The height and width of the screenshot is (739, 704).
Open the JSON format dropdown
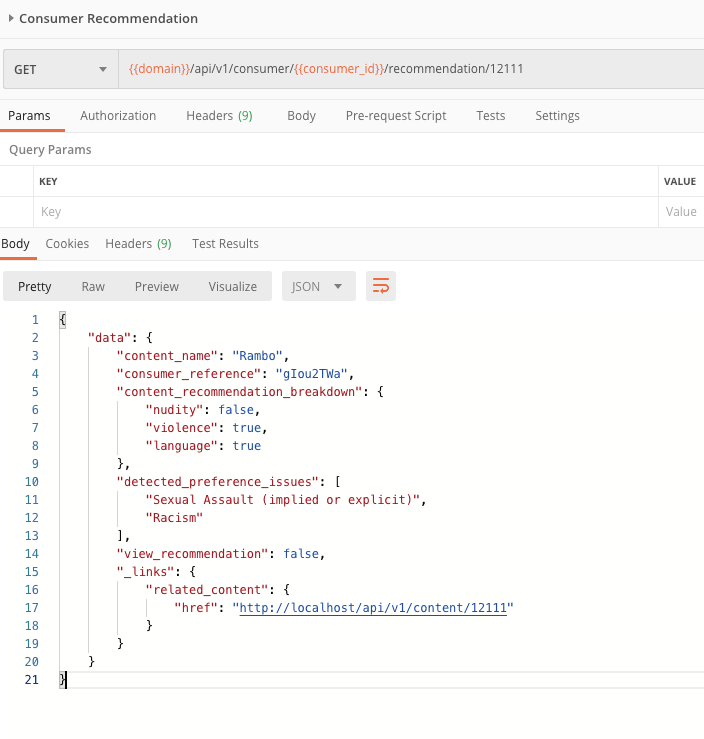point(319,287)
